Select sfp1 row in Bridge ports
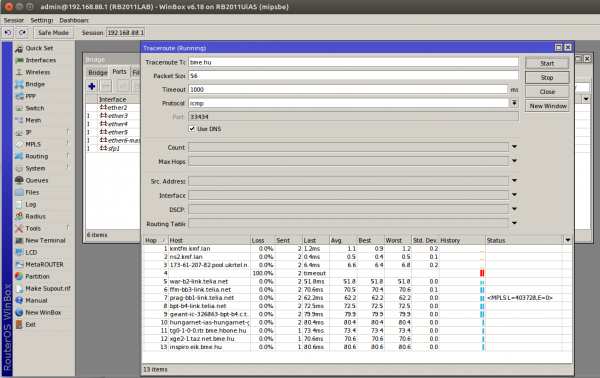This screenshot has height=378, width=600. coord(113,148)
